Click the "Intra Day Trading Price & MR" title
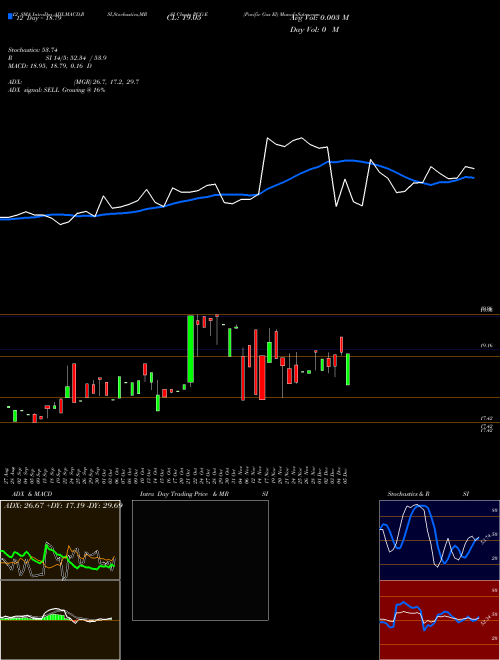Screen dimensions: 500x660 (x=184, y=494)
